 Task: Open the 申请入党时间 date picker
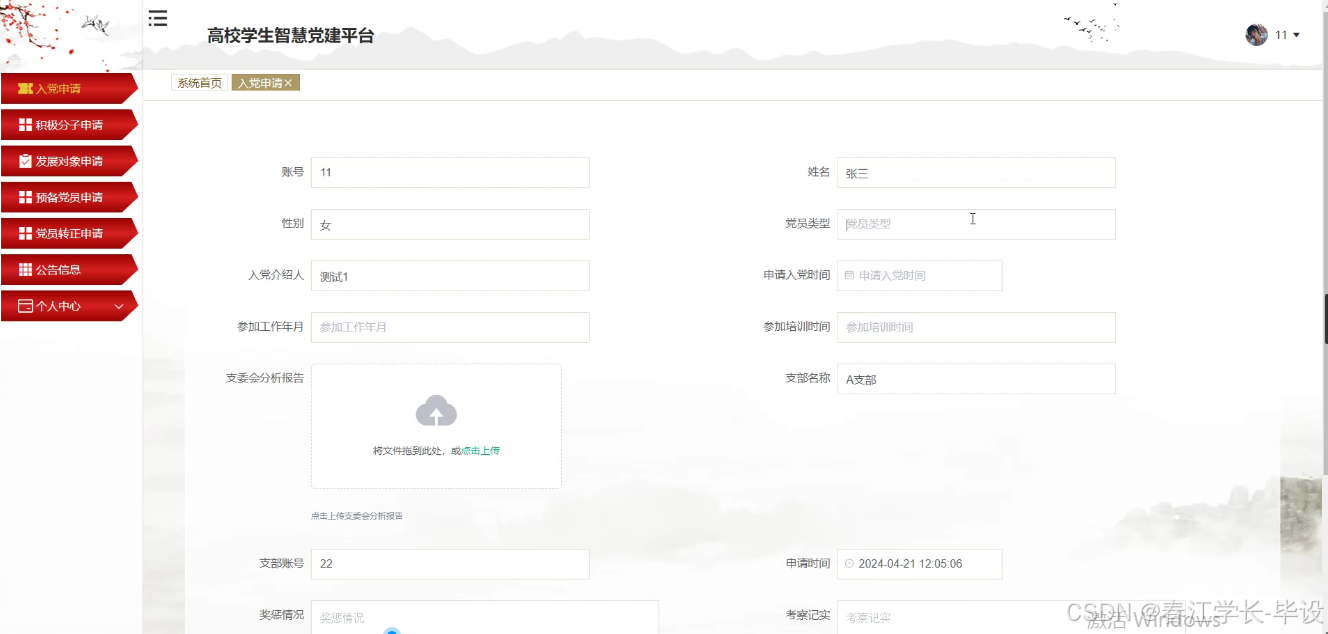pos(920,275)
